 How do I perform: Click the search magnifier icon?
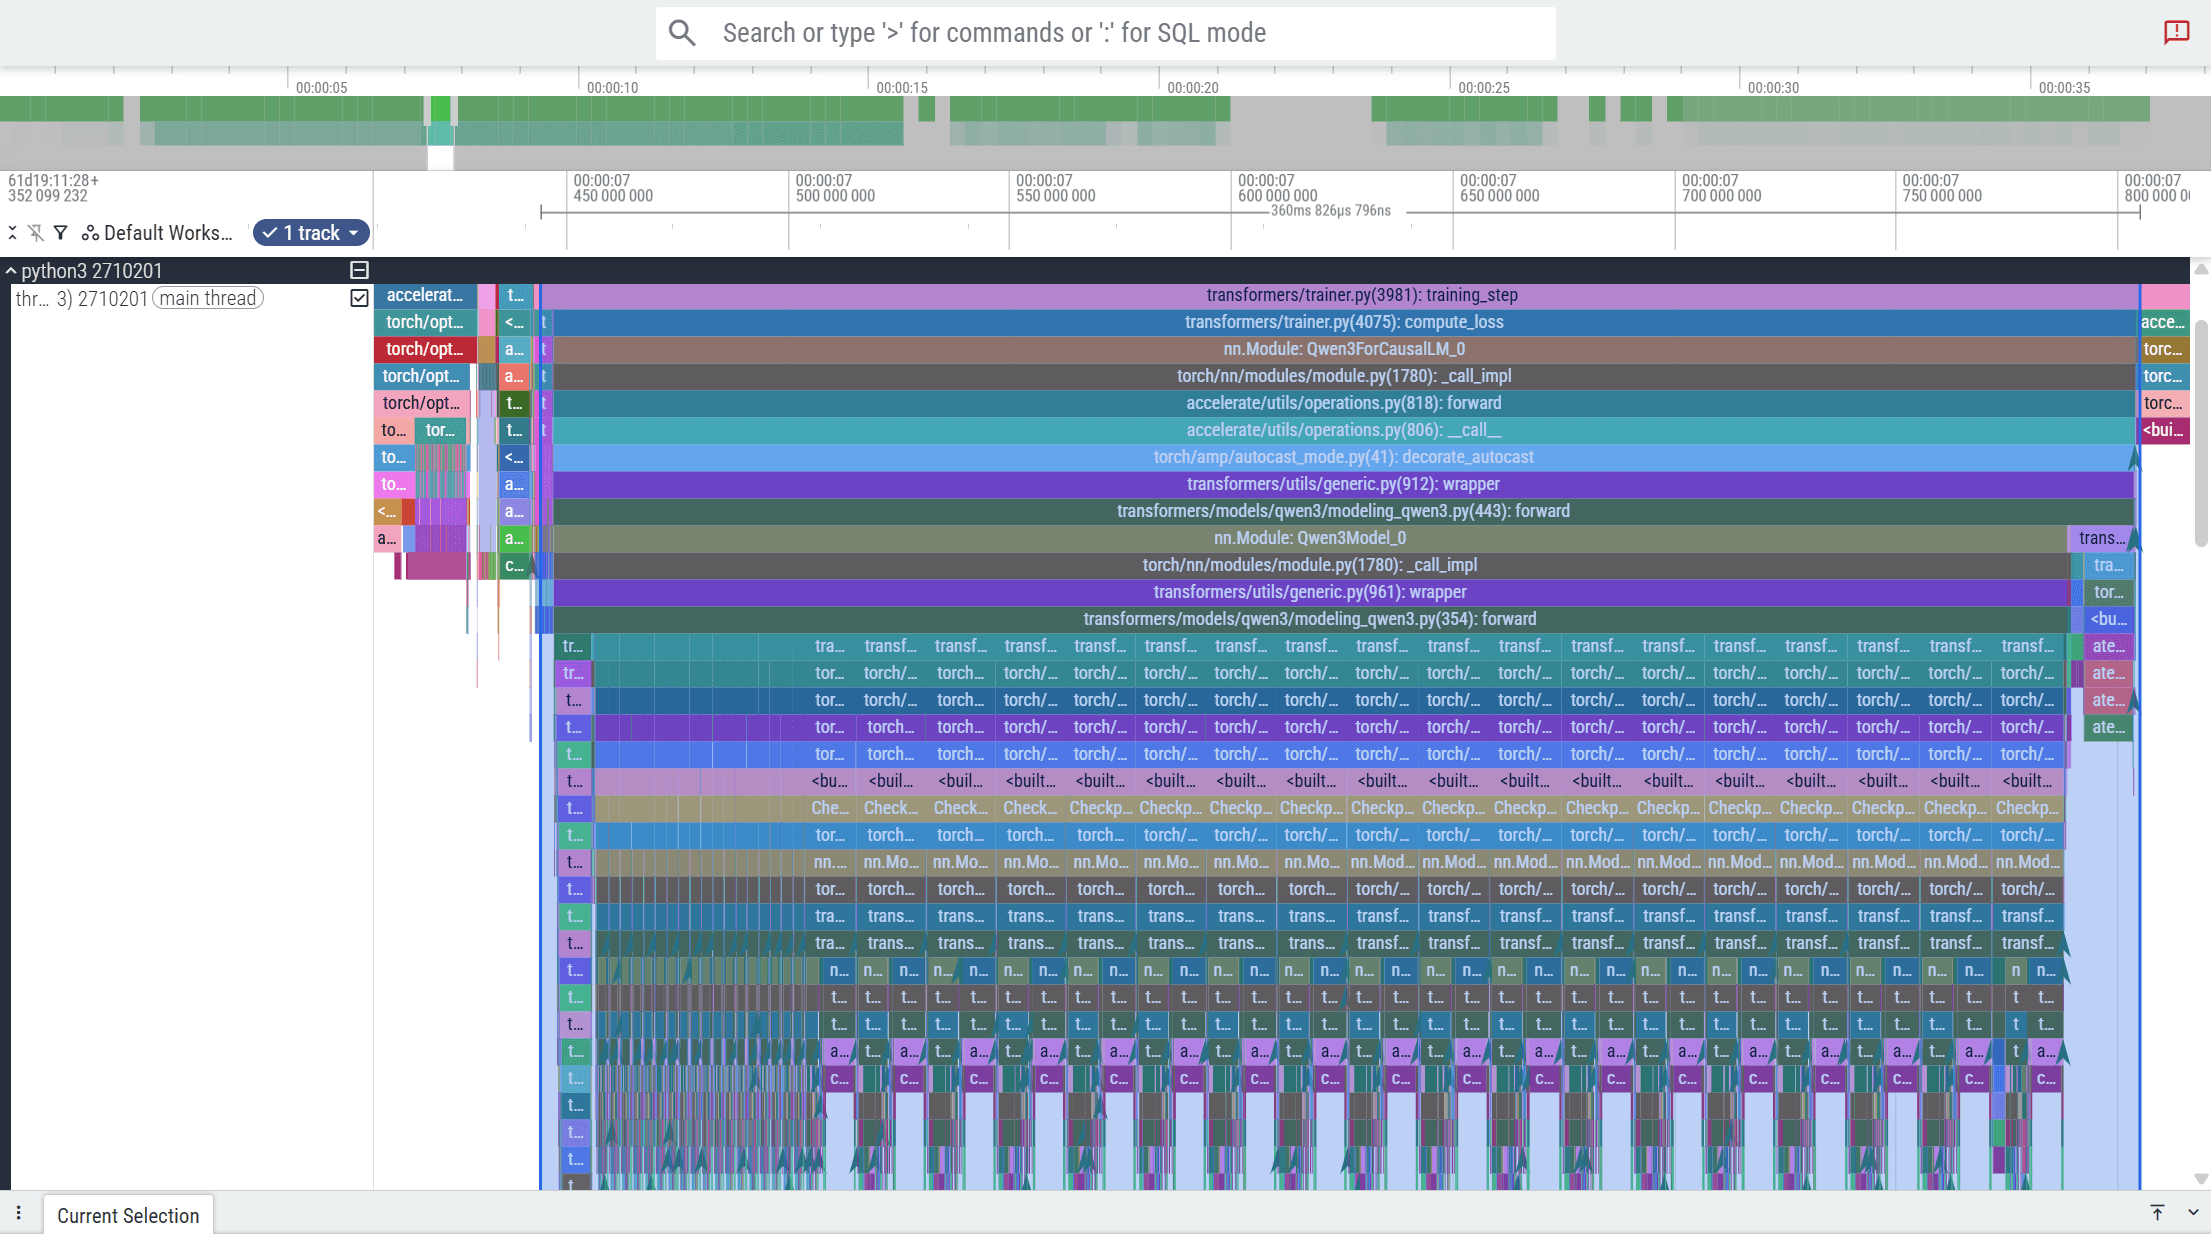[x=682, y=33]
